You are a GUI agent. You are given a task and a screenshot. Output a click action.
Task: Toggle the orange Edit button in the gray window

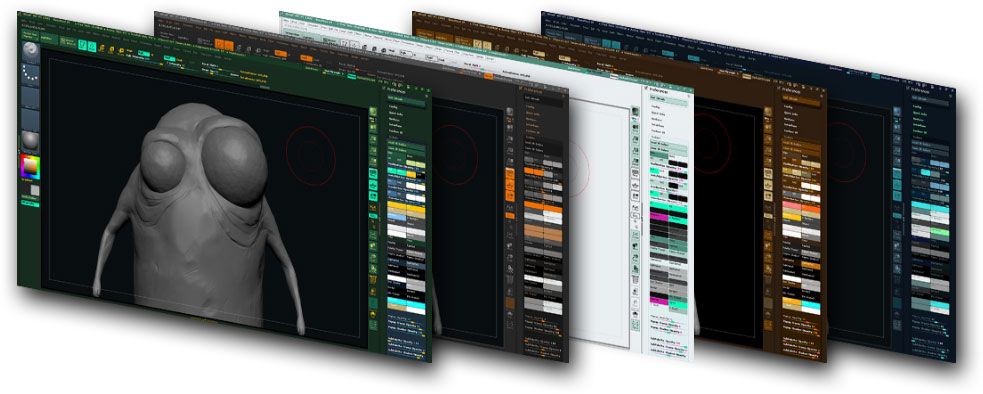pos(219,43)
